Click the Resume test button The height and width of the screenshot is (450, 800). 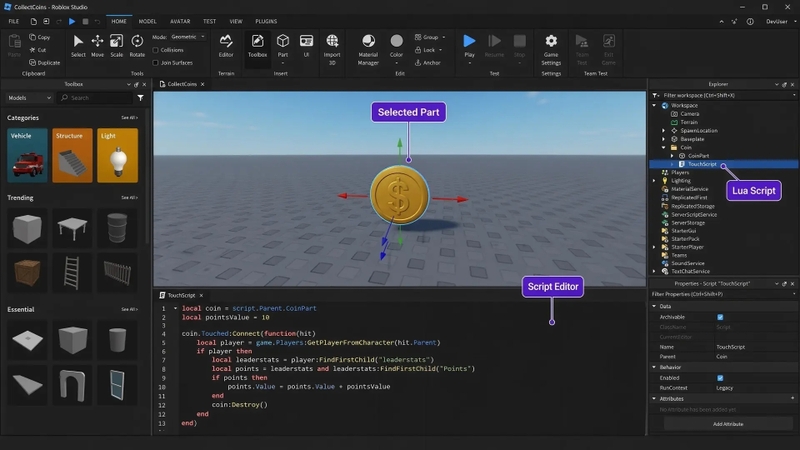[494, 45]
